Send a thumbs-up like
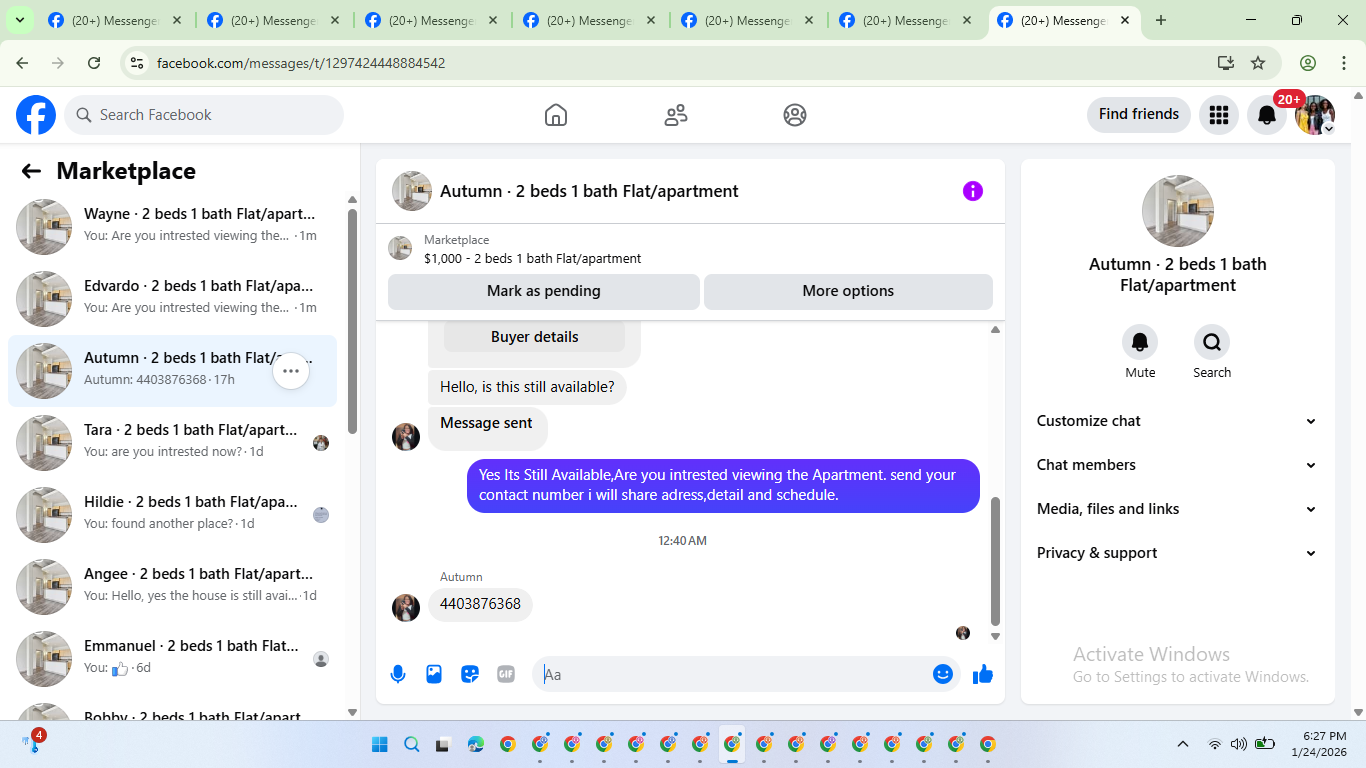Image resolution: width=1366 pixels, height=768 pixels. pyautogui.click(x=983, y=674)
